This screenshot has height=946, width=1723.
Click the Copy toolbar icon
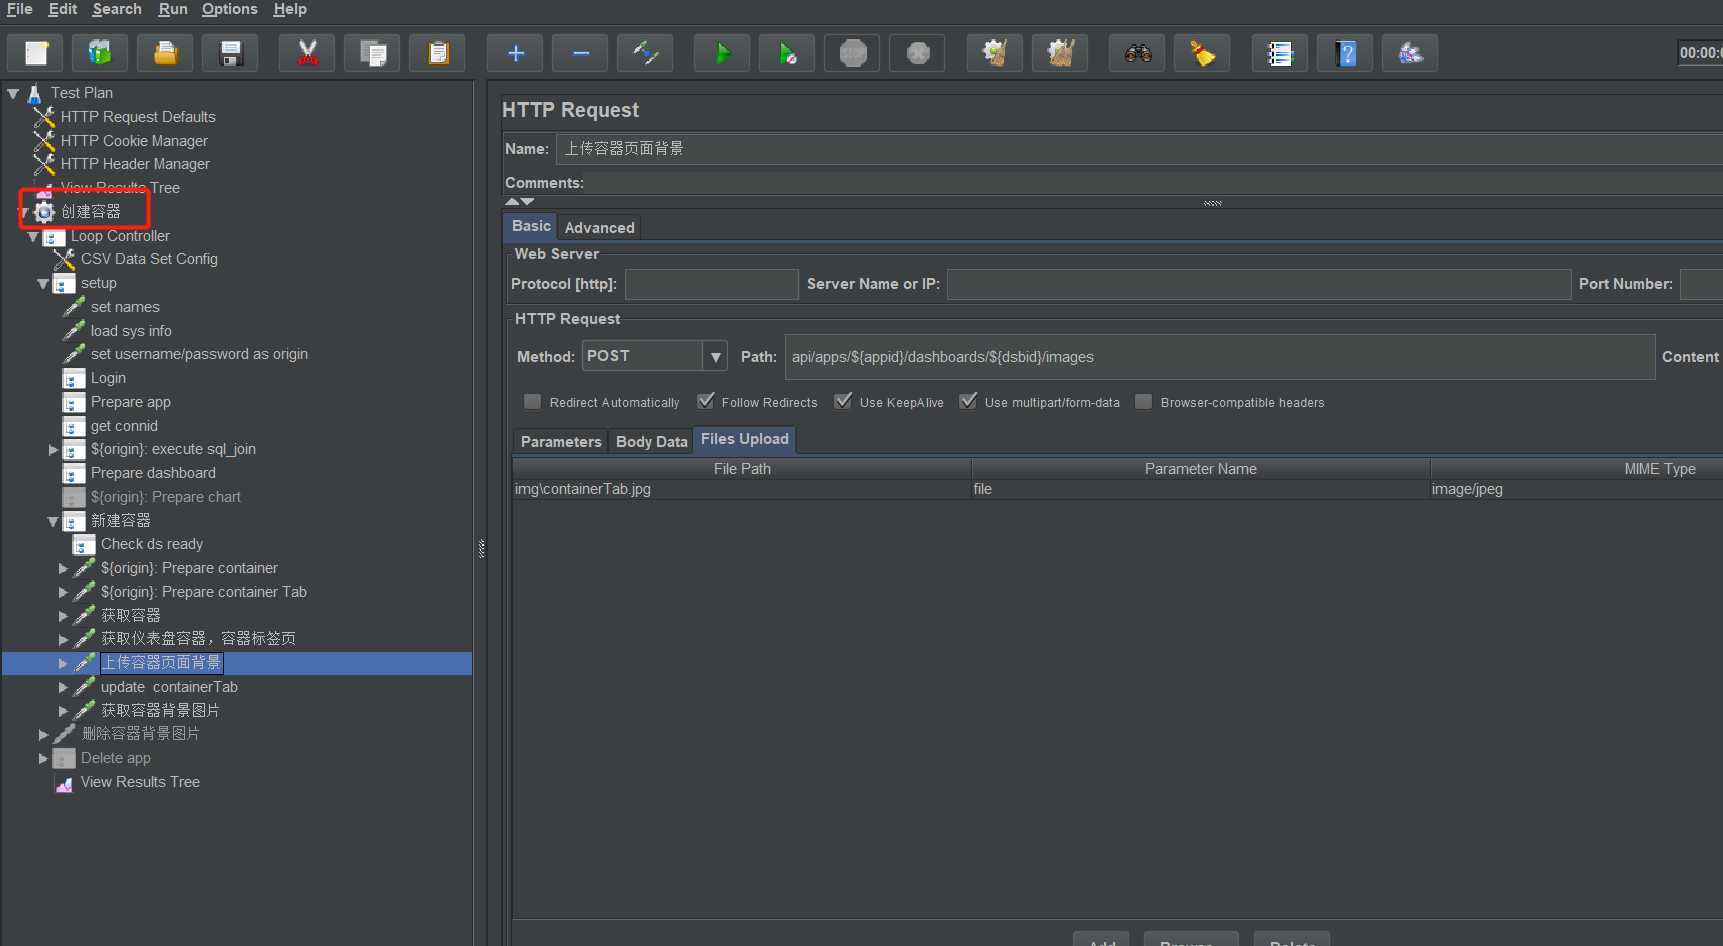tap(373, 53)
